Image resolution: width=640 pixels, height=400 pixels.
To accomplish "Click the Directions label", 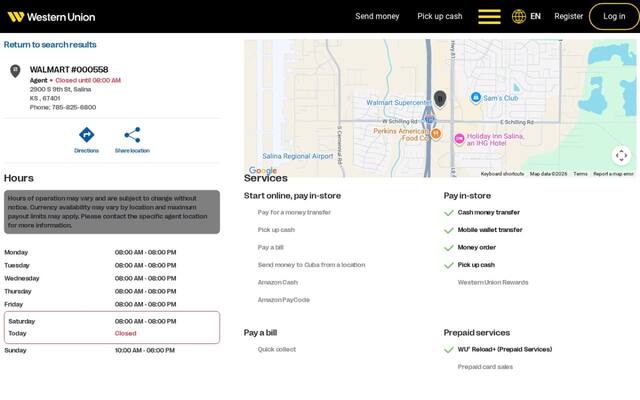I will click(x=87, y=151).
